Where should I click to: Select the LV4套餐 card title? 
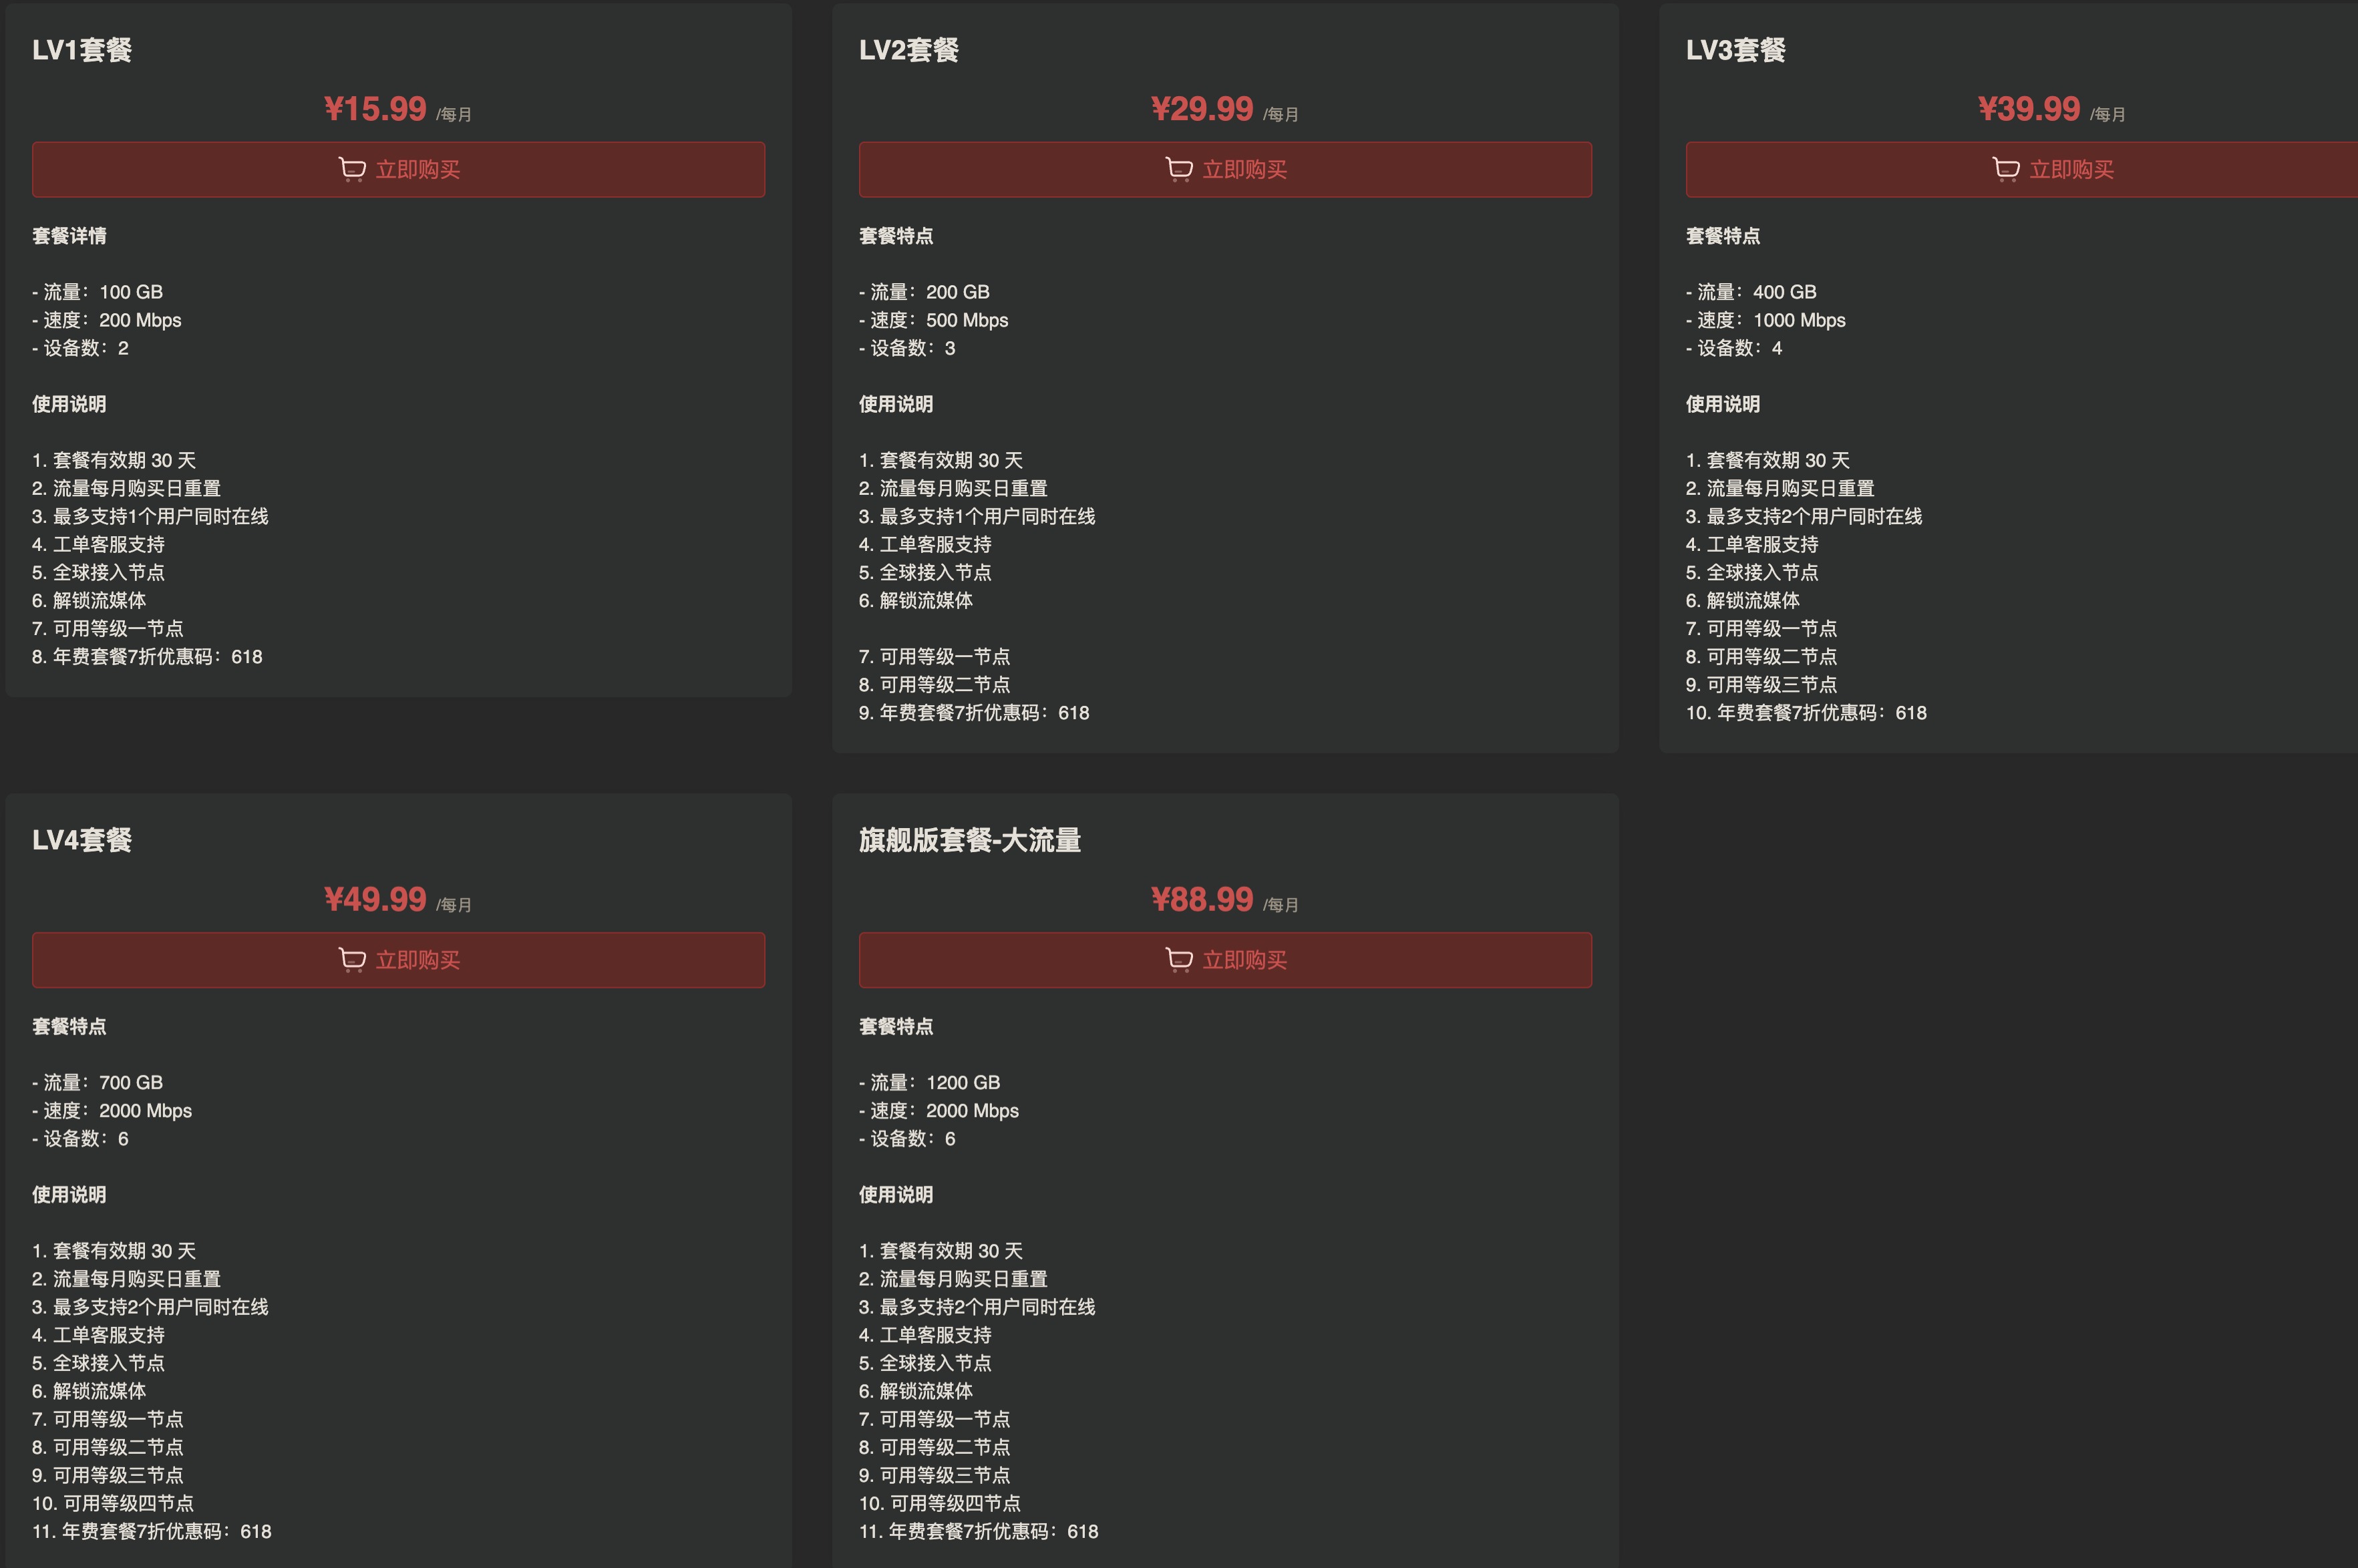pyautogui.click(x=83, y=841)
